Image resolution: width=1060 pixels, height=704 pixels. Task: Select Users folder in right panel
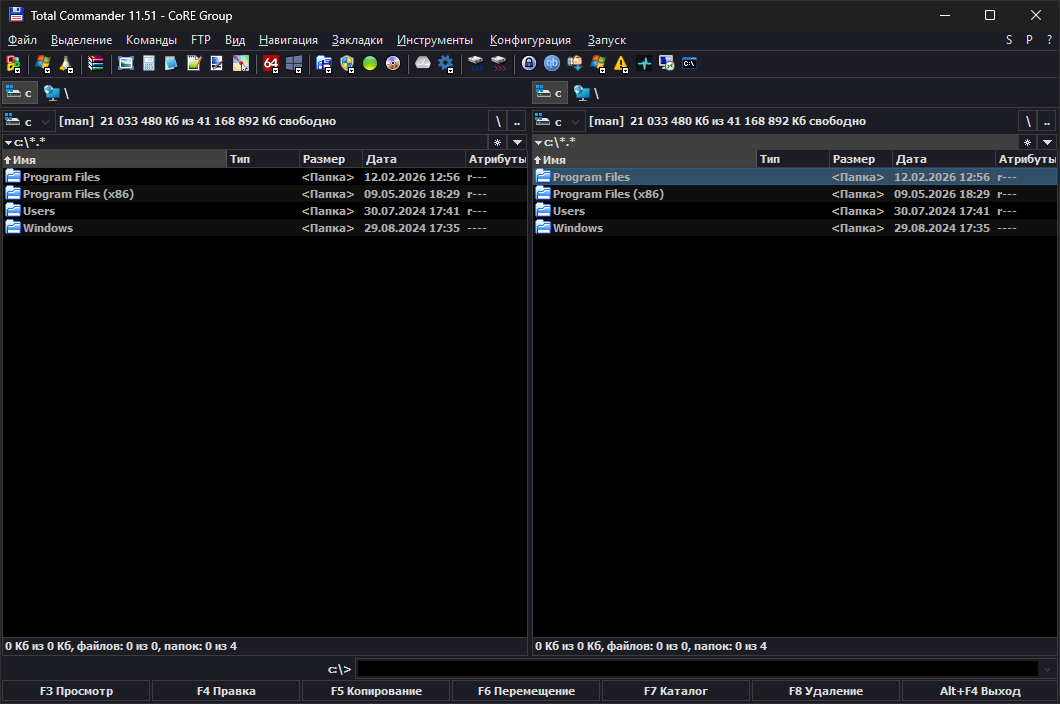pos(794,211)
